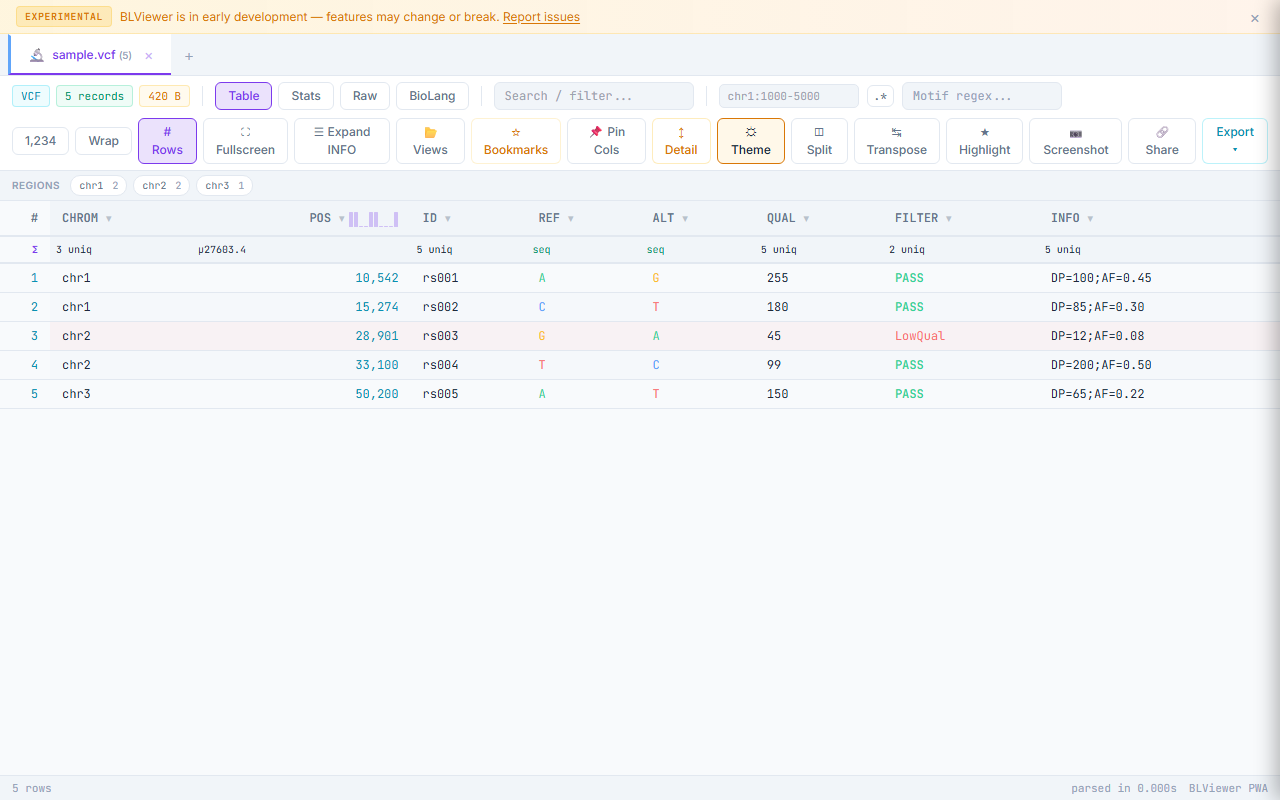Enable text Wrap
Viewport: 1280px width, 800px height.
point(103,140)
